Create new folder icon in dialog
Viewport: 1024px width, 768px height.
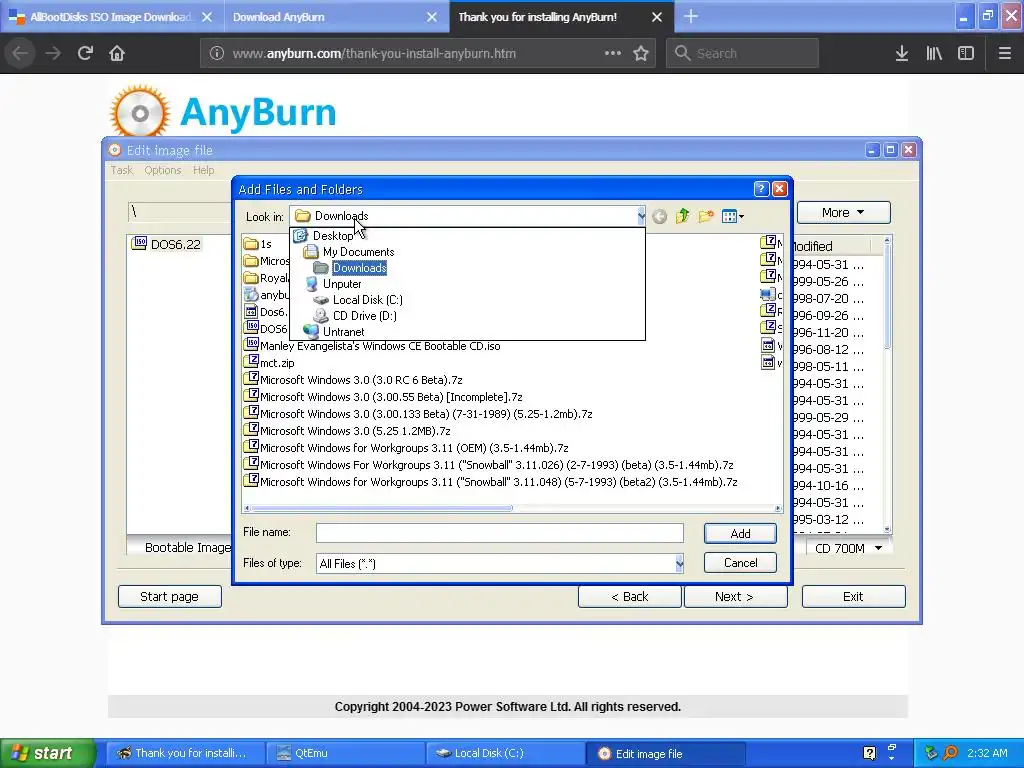click(706, 216)
